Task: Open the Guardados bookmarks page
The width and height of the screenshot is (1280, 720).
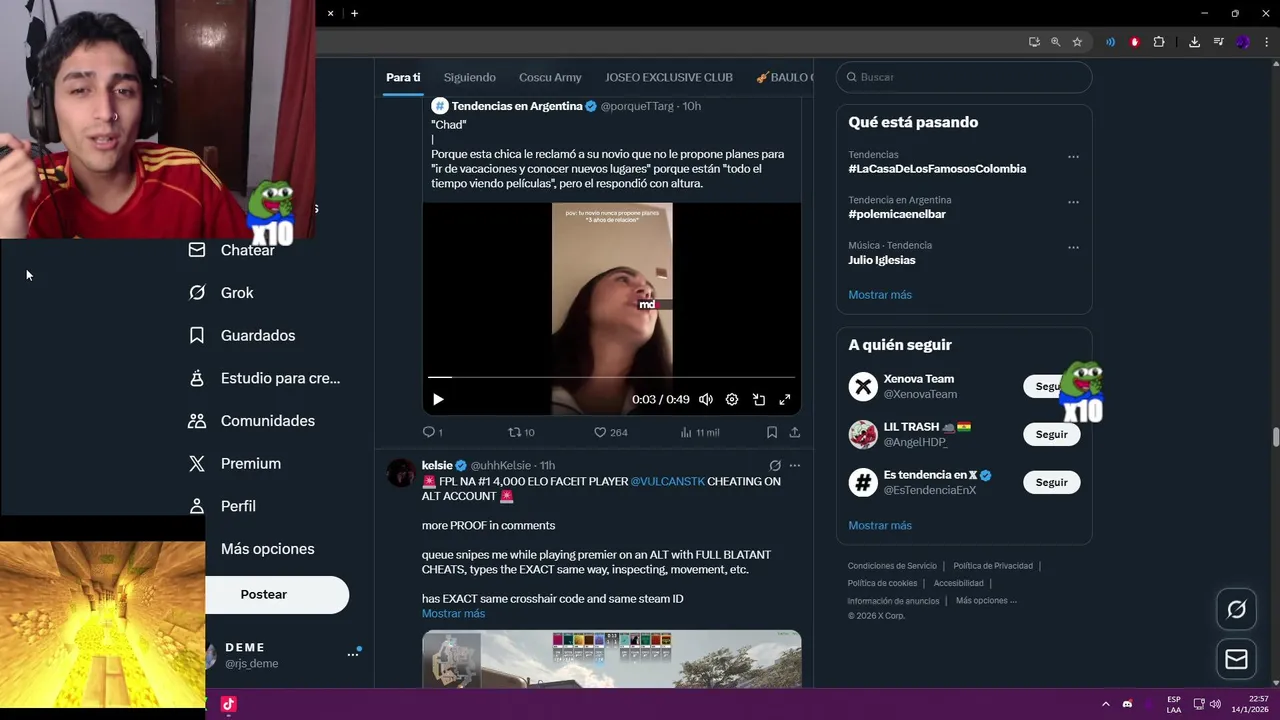Action: pos(241,335)
